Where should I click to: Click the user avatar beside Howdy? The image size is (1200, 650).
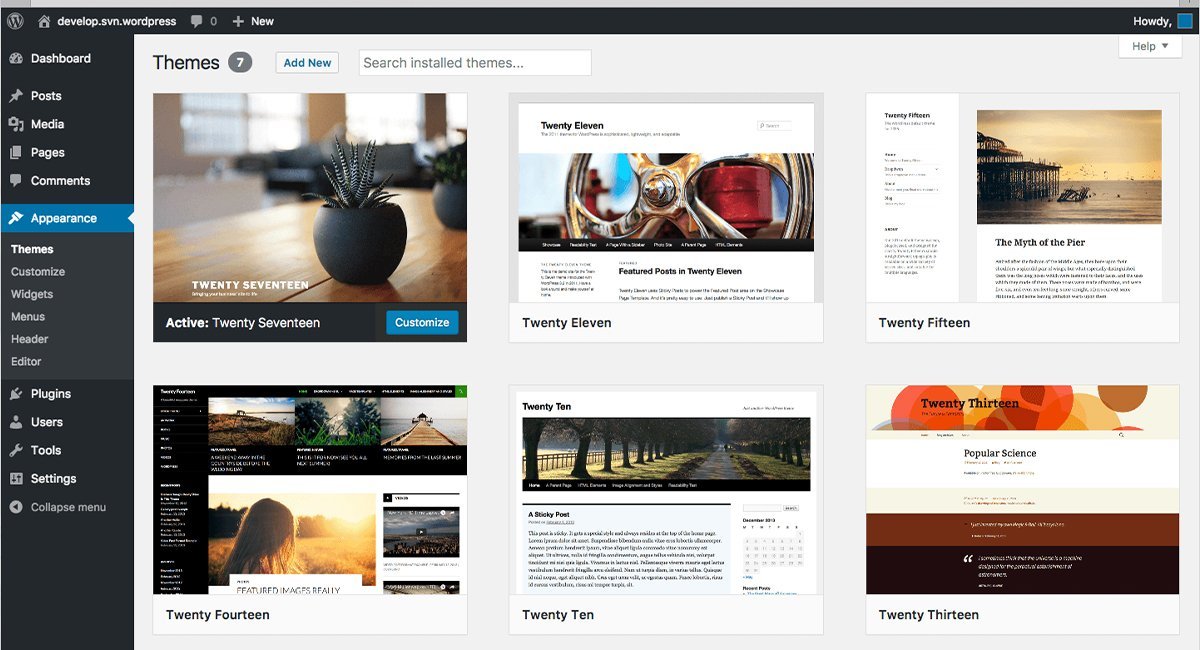click(1184, 21)
